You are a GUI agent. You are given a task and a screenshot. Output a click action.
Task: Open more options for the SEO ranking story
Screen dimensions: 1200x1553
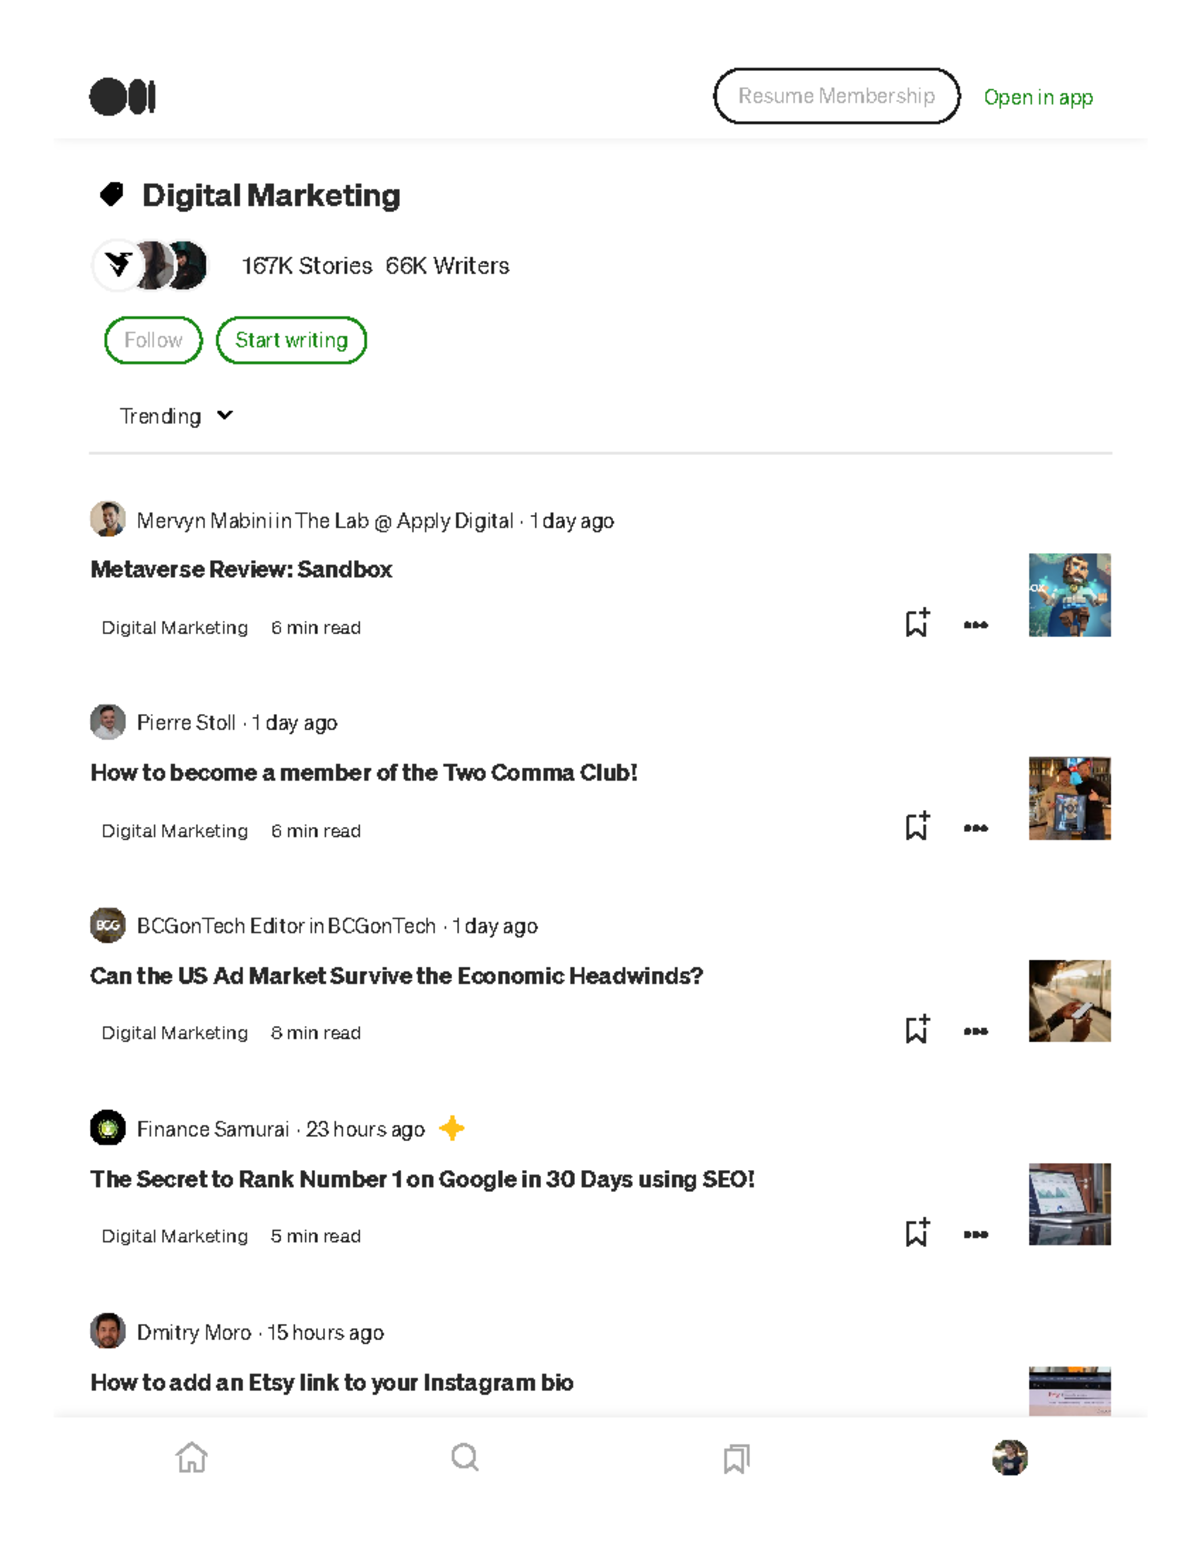[976, 1234]
